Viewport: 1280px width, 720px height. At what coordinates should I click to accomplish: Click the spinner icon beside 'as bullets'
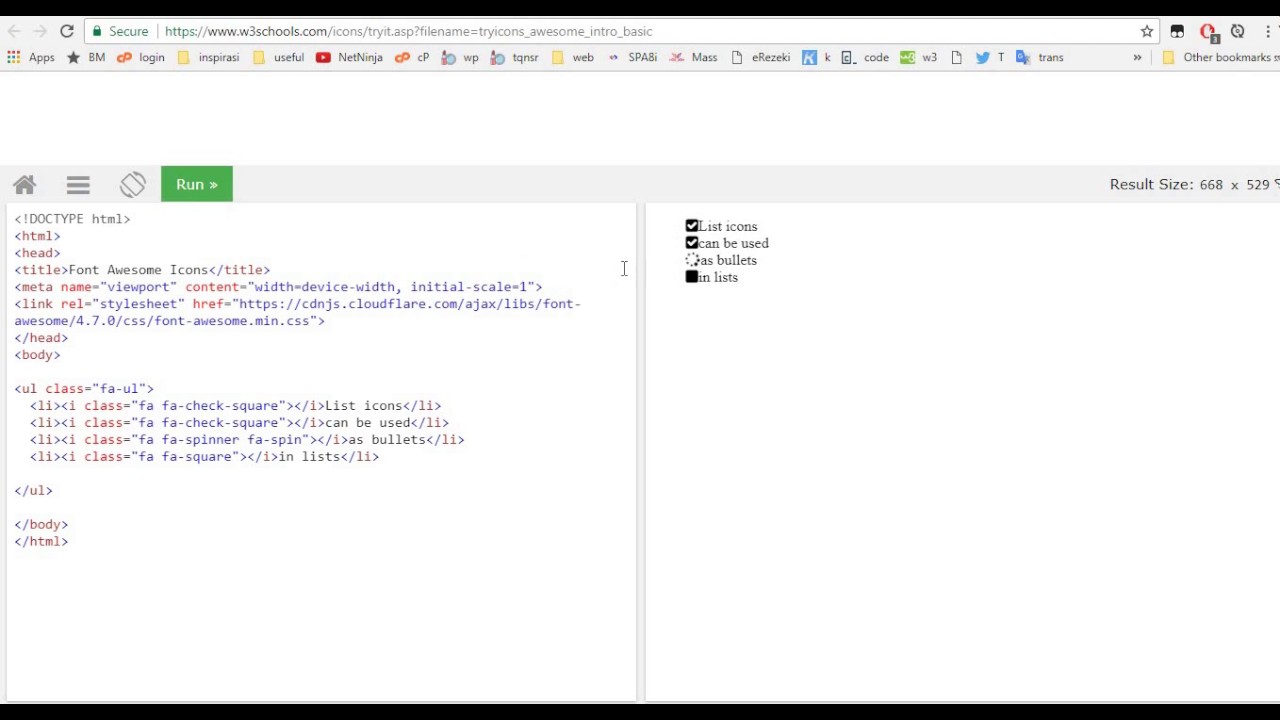692,260
